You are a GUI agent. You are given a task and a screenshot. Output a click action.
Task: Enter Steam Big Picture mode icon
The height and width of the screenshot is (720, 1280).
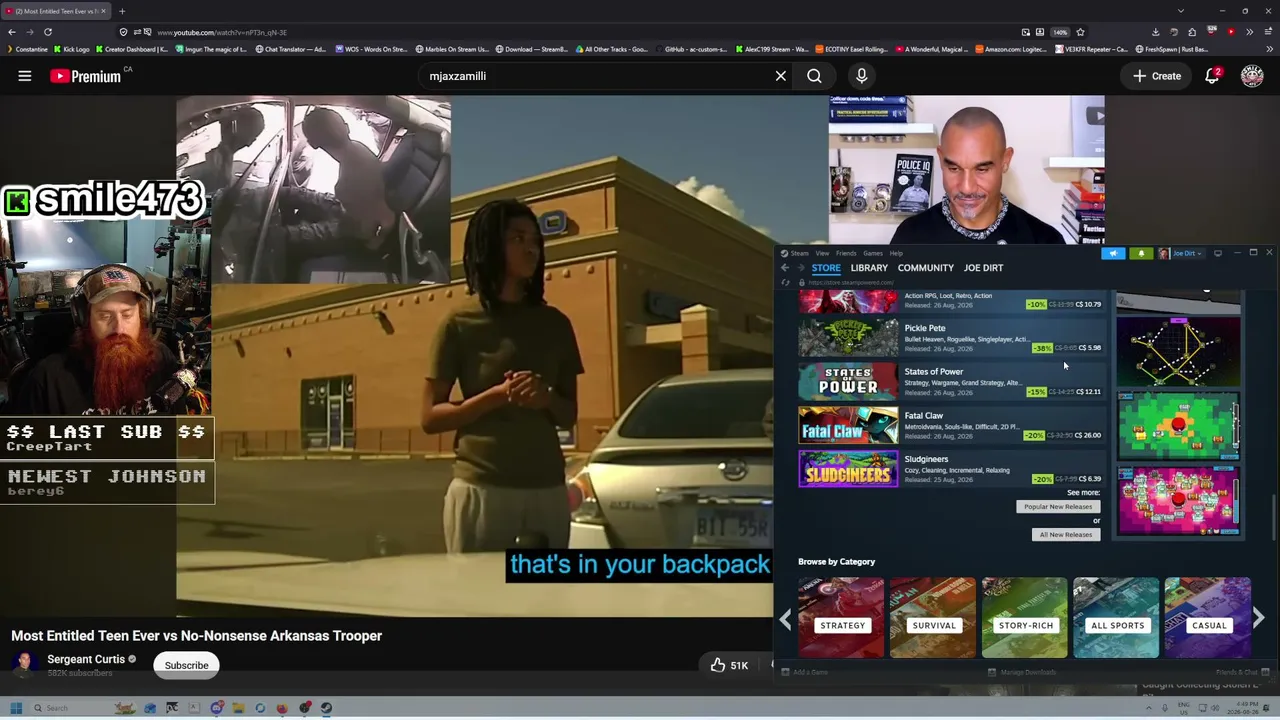pos(1217,253)
